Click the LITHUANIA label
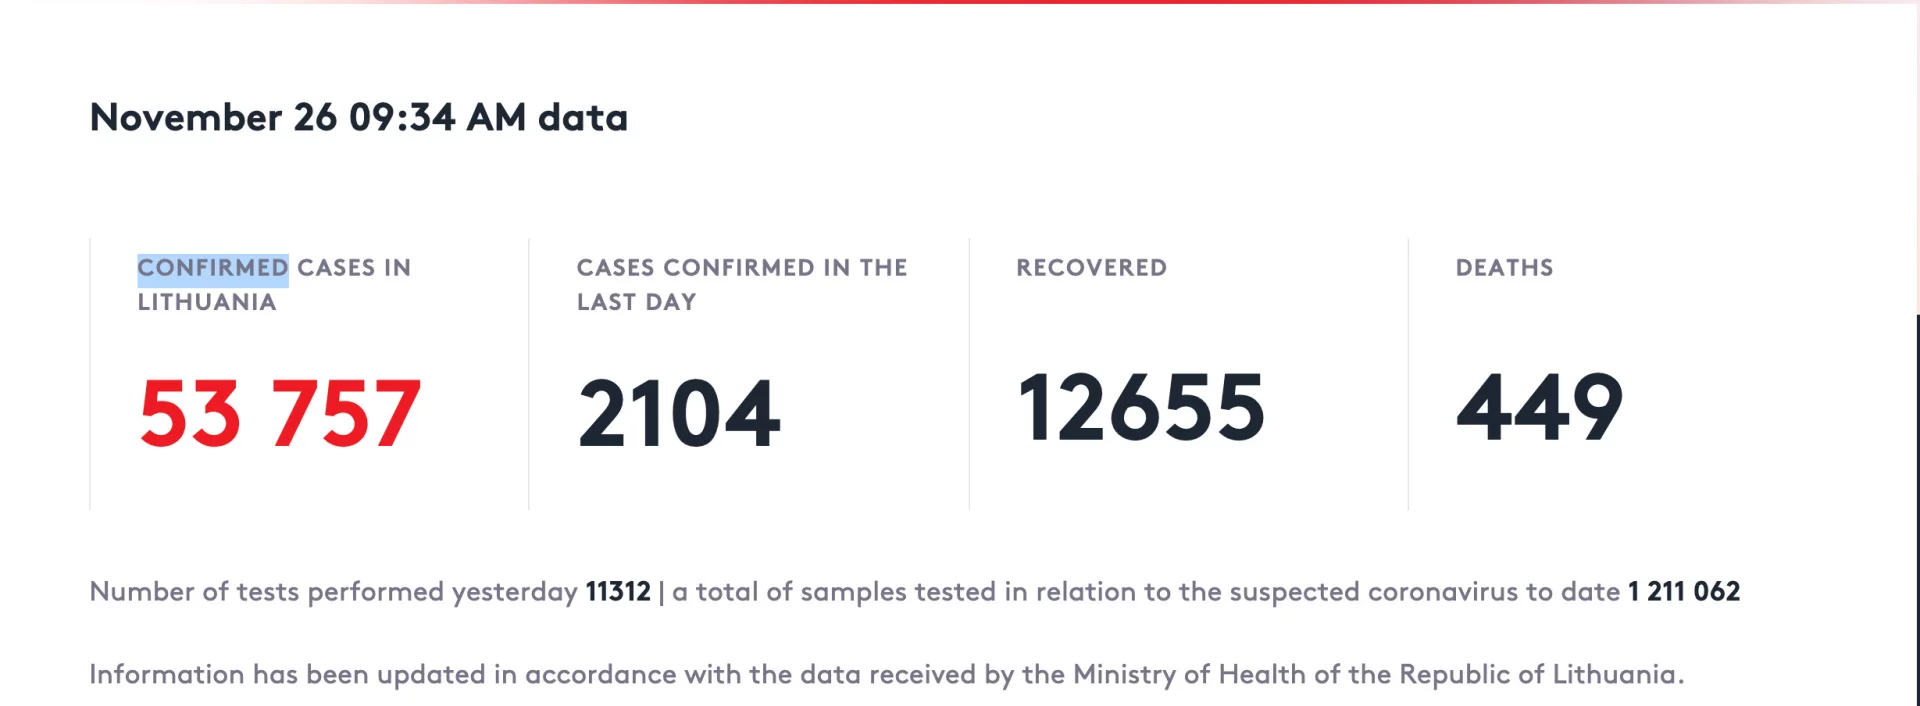The width and height of the screenshot is (1920, 706). pyautogui.click(x=207, y=302)
